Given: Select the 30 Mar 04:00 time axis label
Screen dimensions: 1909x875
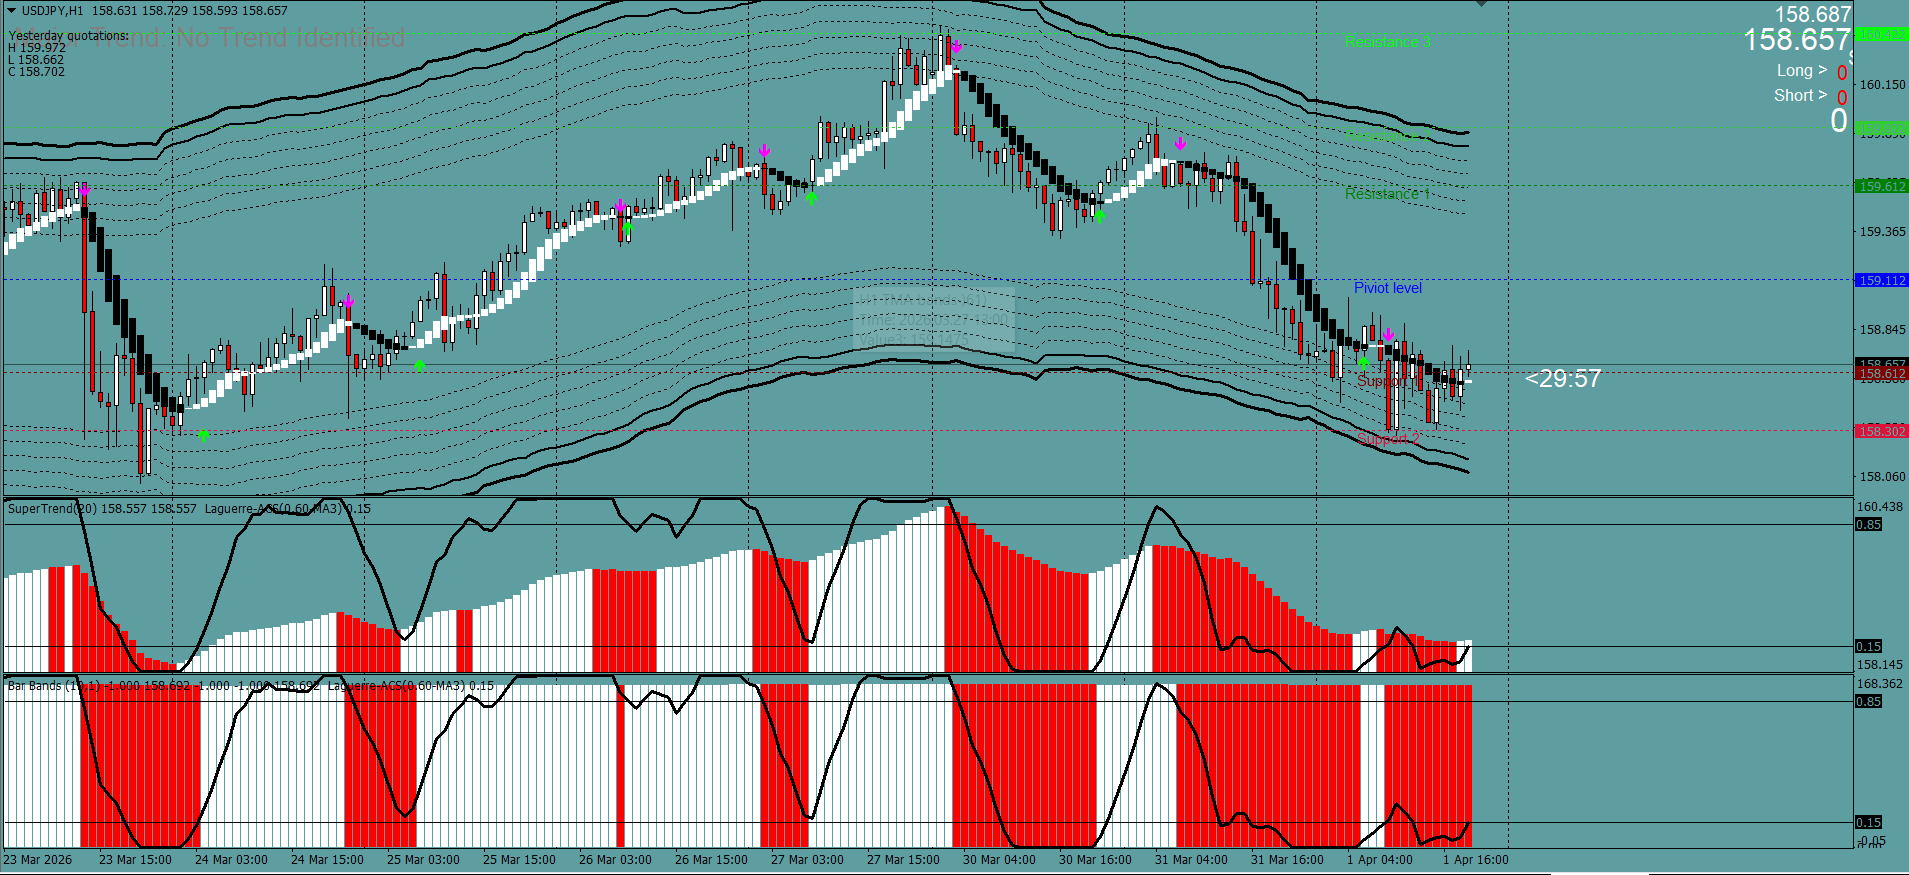Looking at the screenshot, I should pos(999,860).
